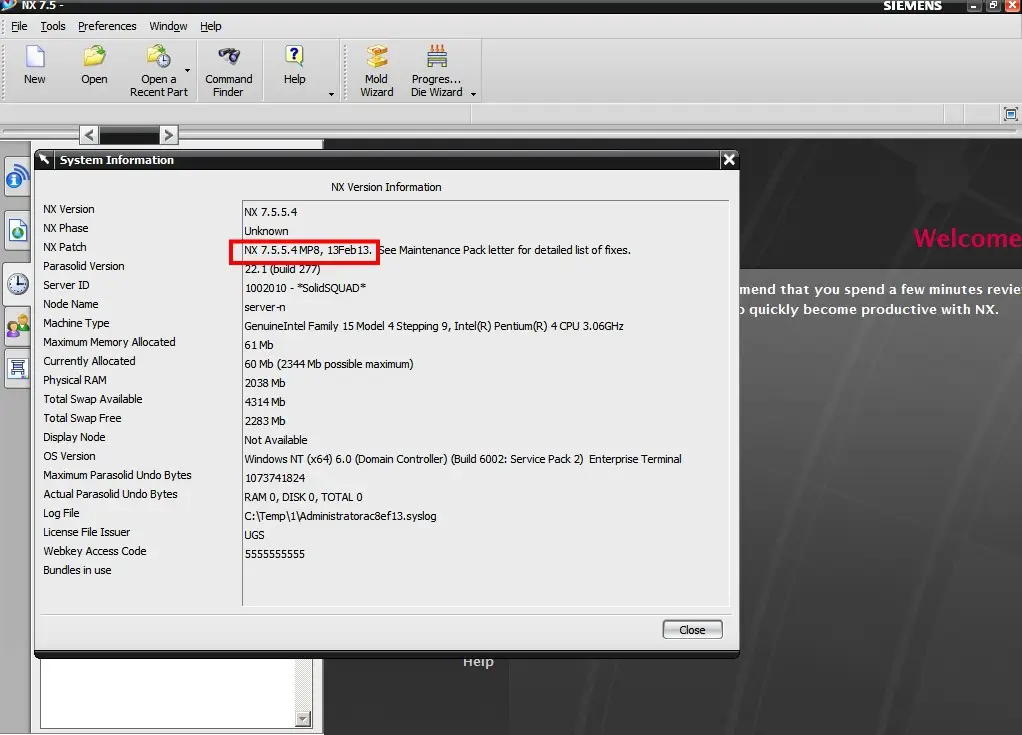Click the down arrow of lower panel scrollbar
The height and width of the screenshot is (735, 1022).
coord(303,719)
